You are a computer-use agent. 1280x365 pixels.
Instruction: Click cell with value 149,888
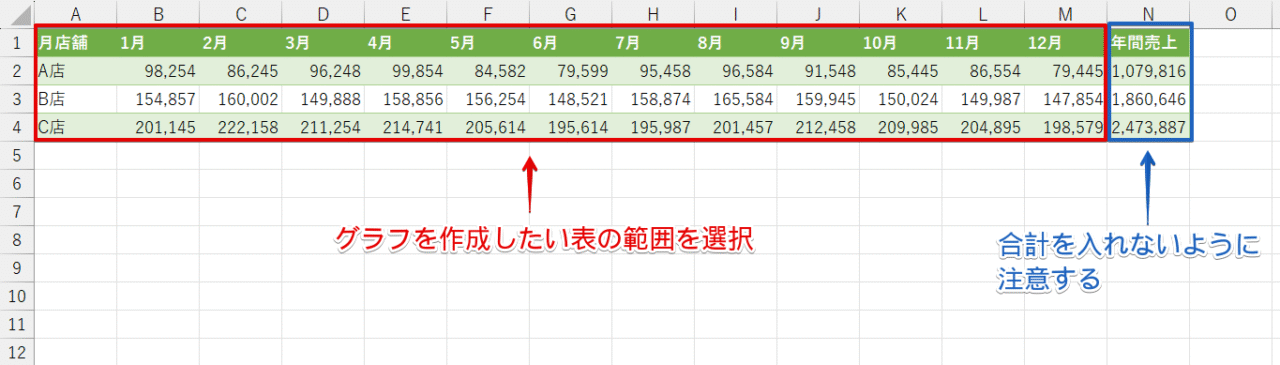pos(324,99)
